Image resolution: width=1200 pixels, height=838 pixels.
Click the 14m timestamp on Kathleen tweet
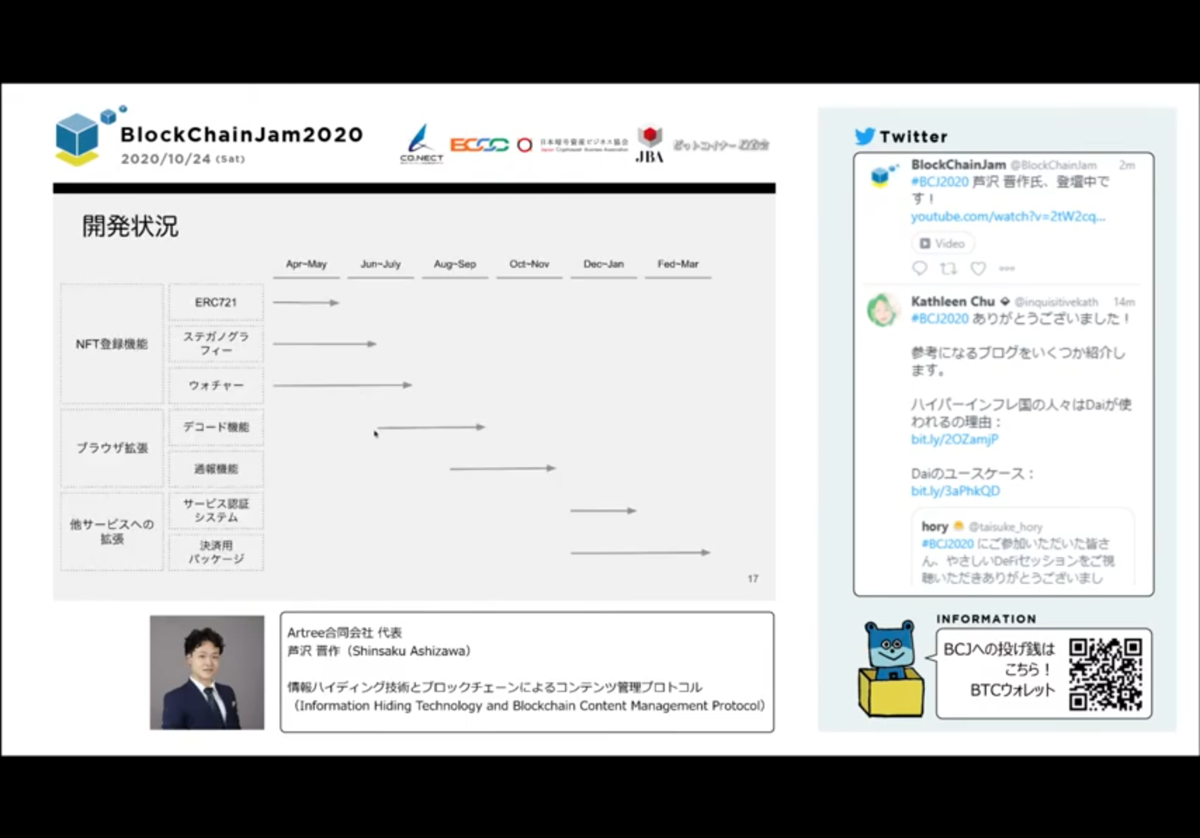click(x=1124, y=302)
